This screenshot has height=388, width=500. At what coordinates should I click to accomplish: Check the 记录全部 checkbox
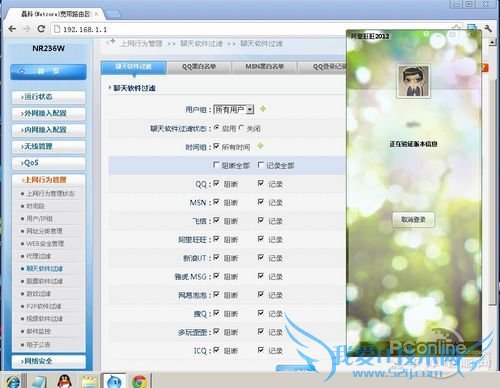pyautogui.click(x=261, y=165)
